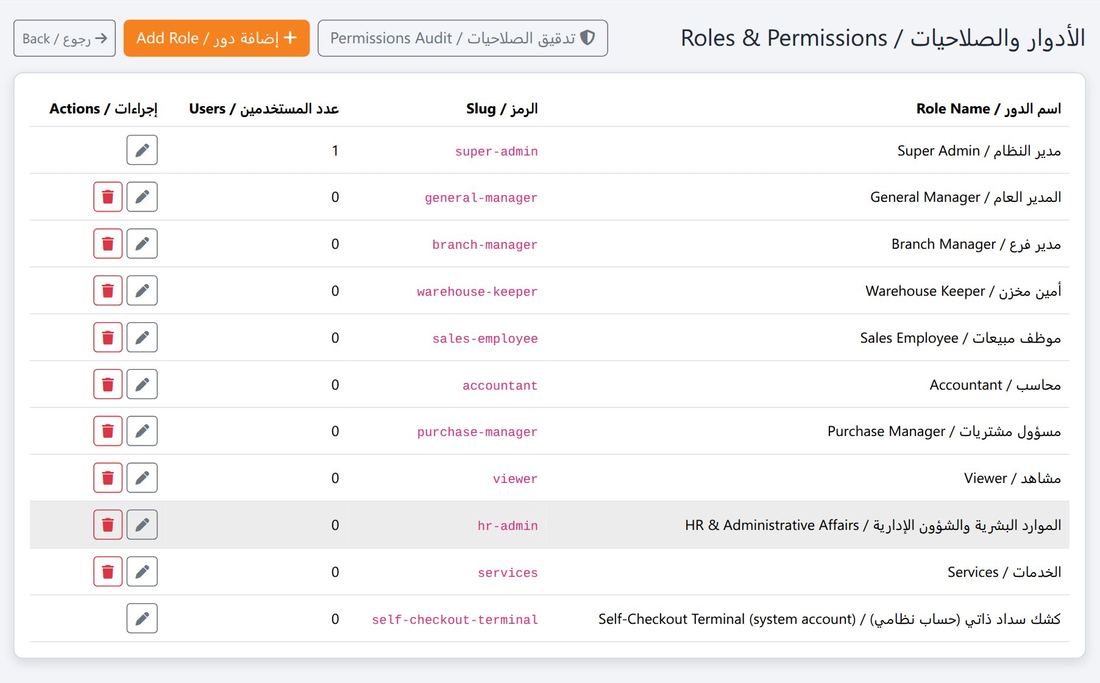Click the Slug column header
The width and height of the screenshot is (1100, 683).
502,109
